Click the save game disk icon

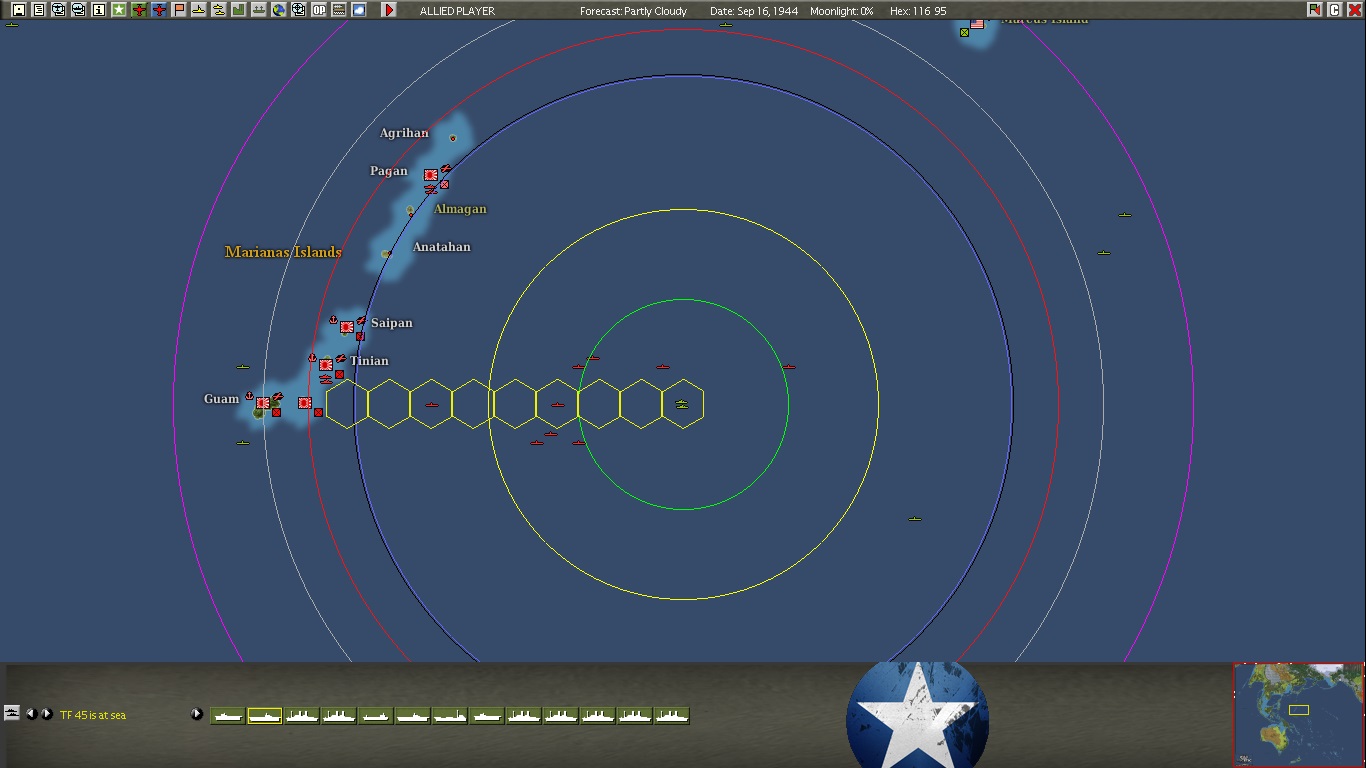coord(18,10)
